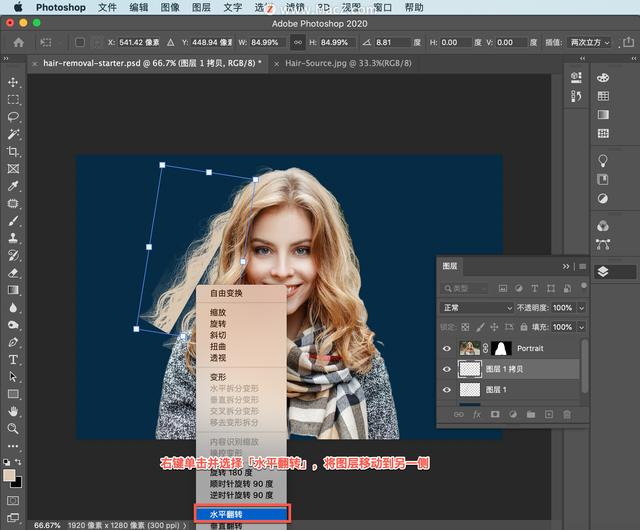Select the Move tool in the toolbar

[13, 82]
